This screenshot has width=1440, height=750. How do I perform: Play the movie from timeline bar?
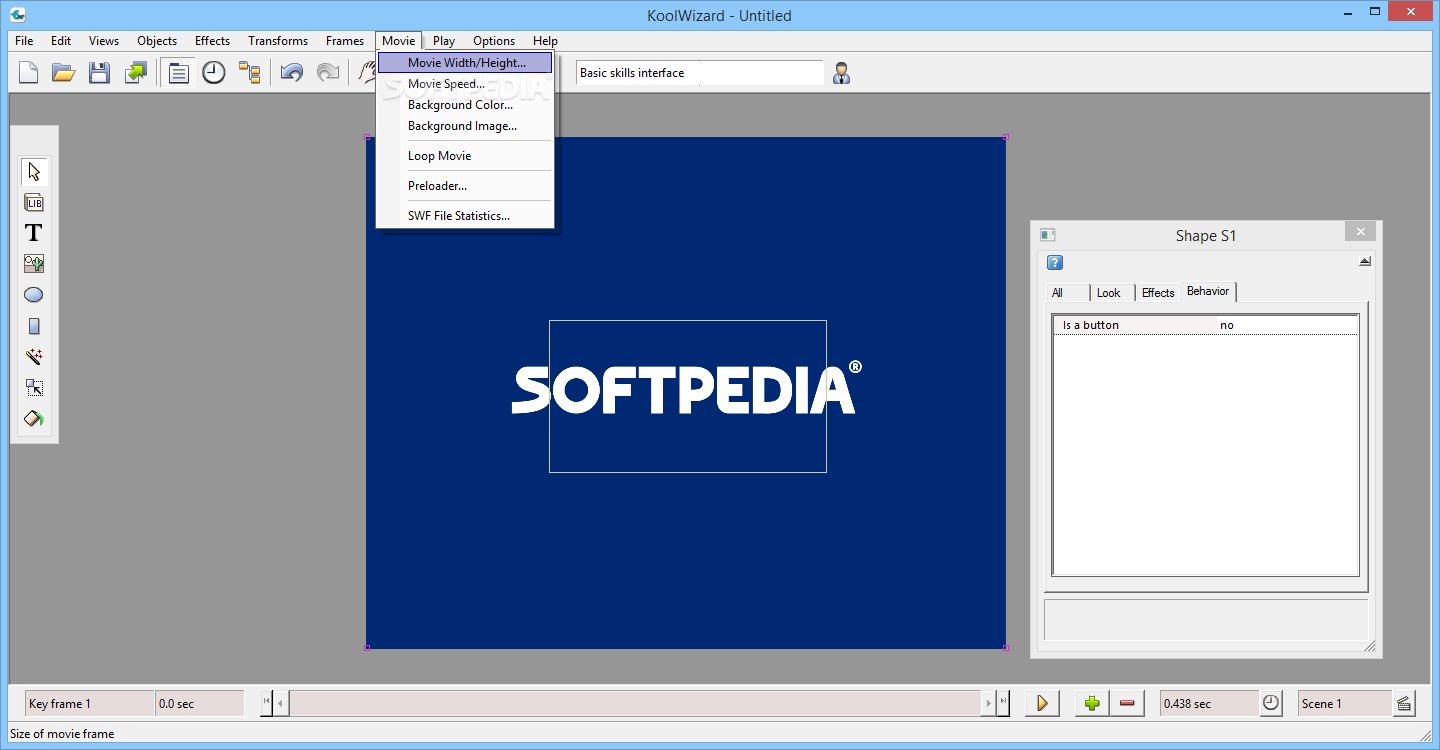(1042, 703)
